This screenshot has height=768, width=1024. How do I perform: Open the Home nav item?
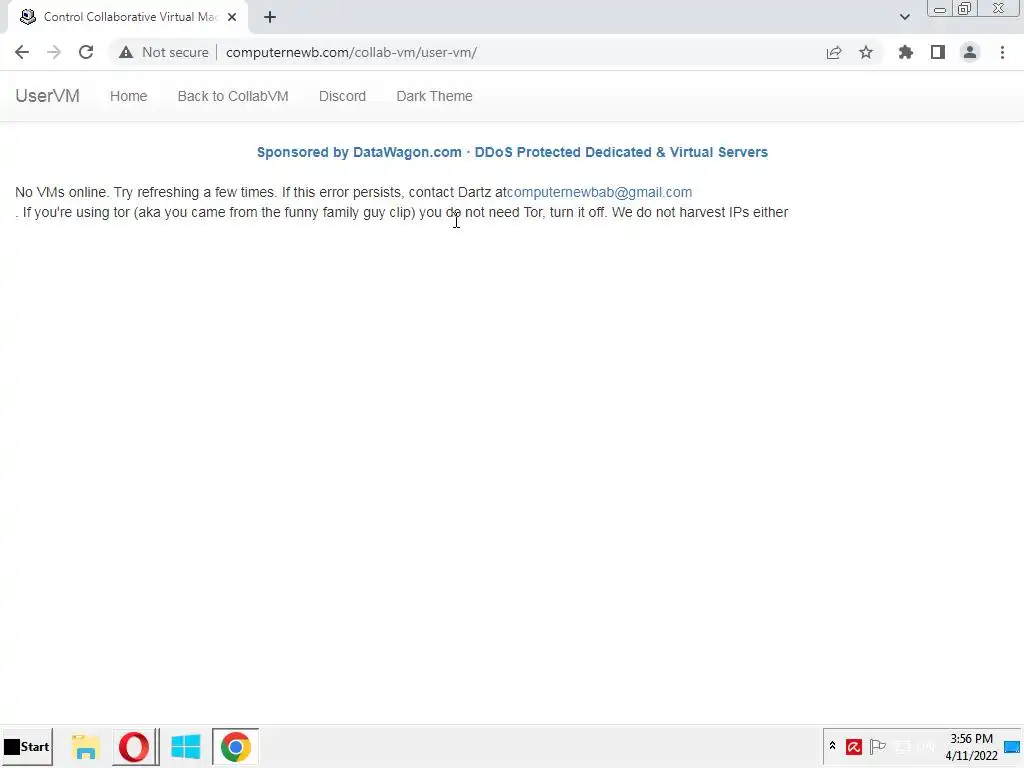tap(129, 96)
